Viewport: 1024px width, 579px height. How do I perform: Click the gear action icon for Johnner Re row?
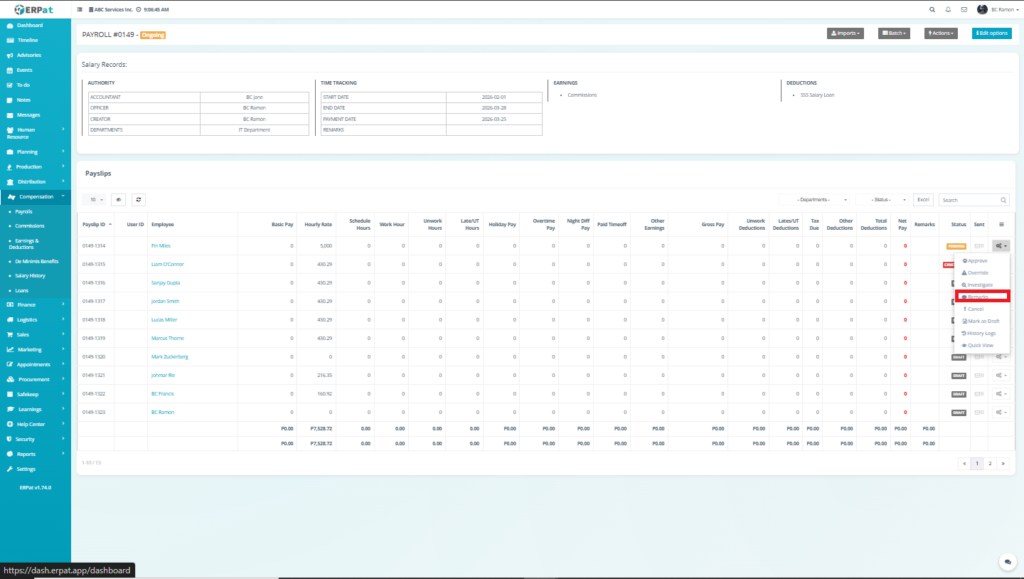click(1000, 375)
